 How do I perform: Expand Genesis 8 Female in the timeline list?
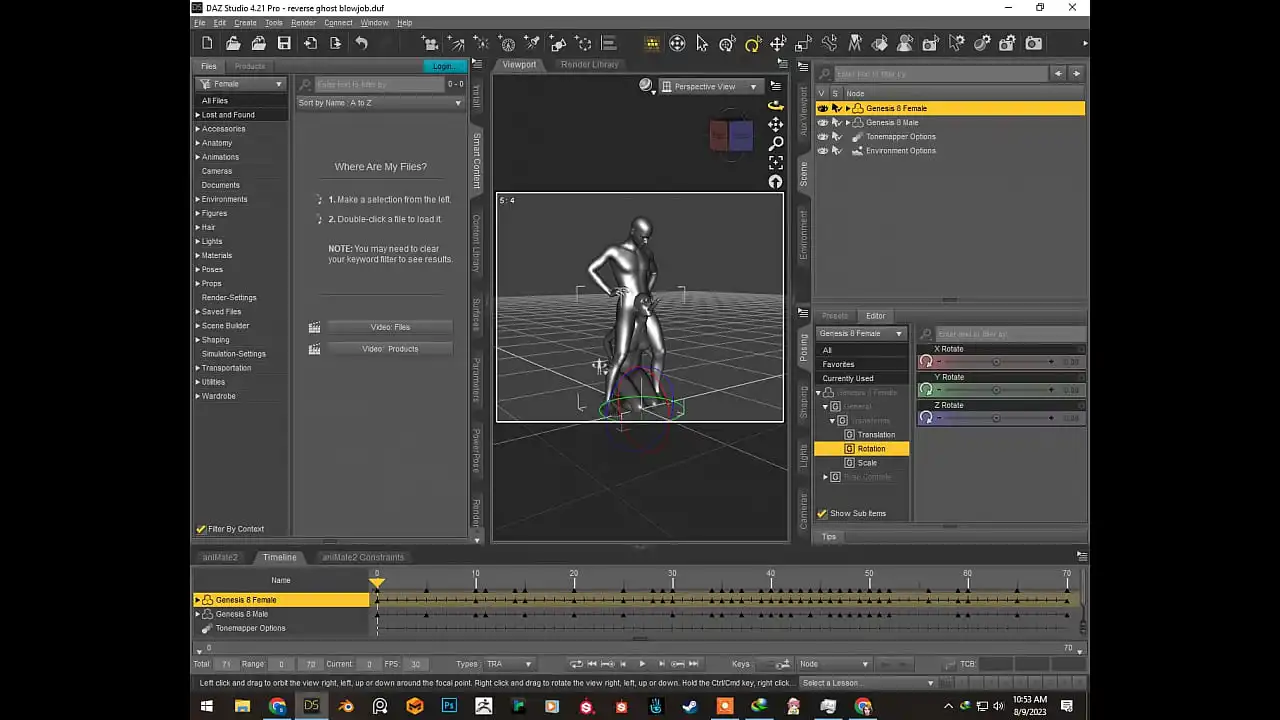click(x=198, y=600)
